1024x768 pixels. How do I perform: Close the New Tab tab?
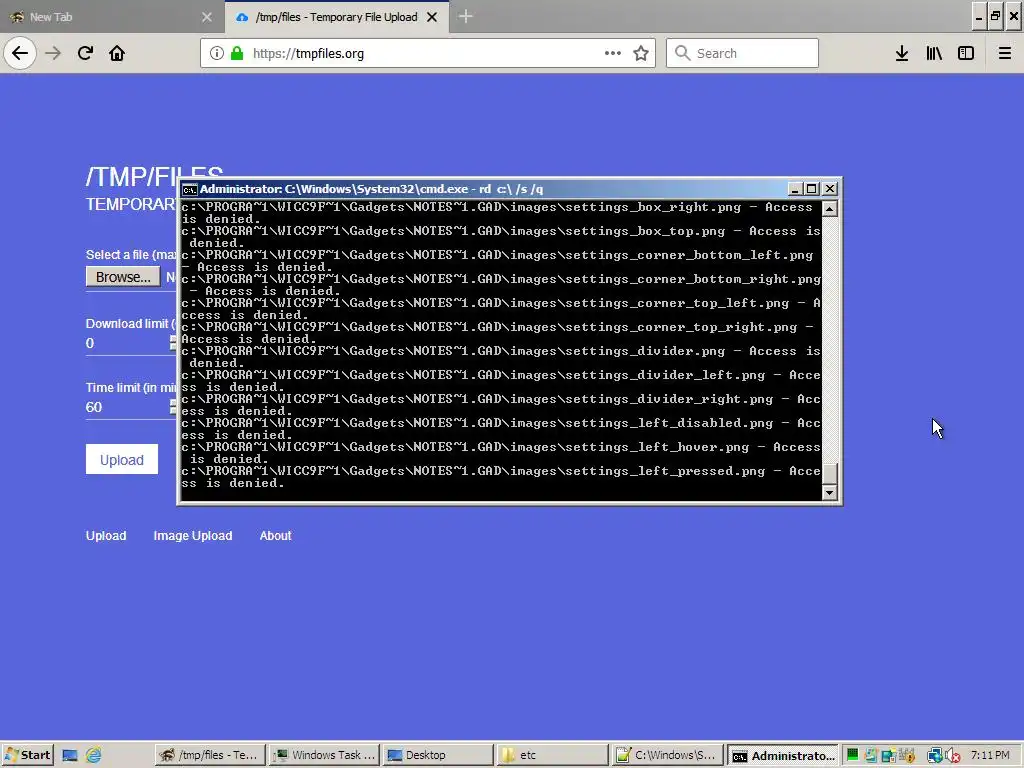coord(207,17)
